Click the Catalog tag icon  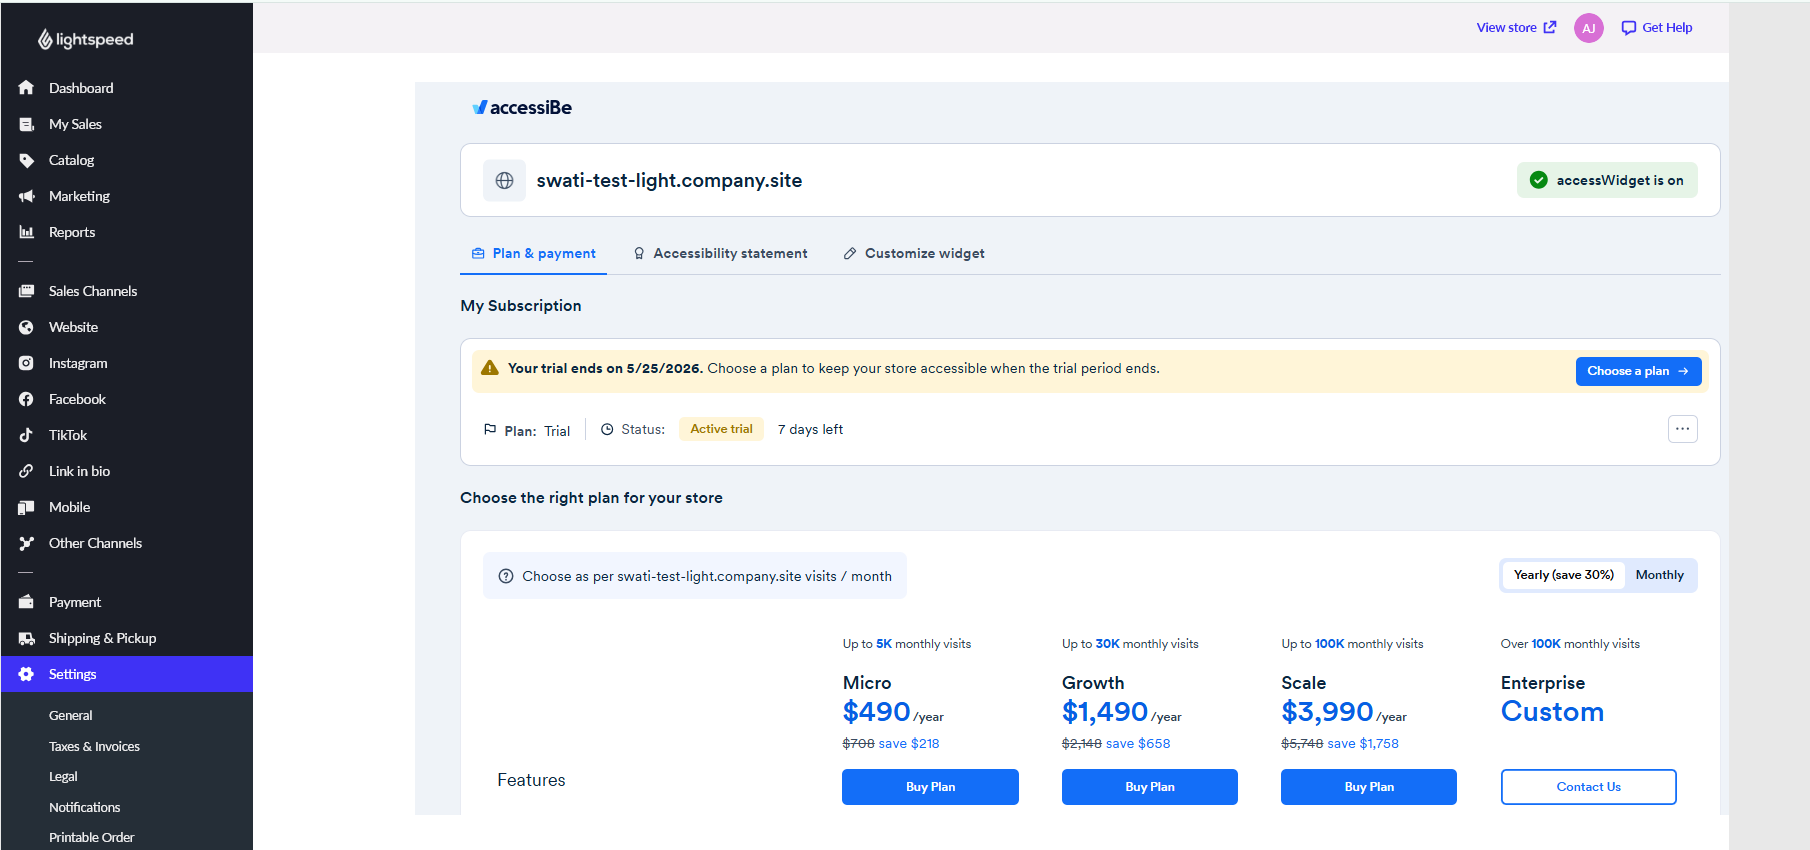[26, 160]
